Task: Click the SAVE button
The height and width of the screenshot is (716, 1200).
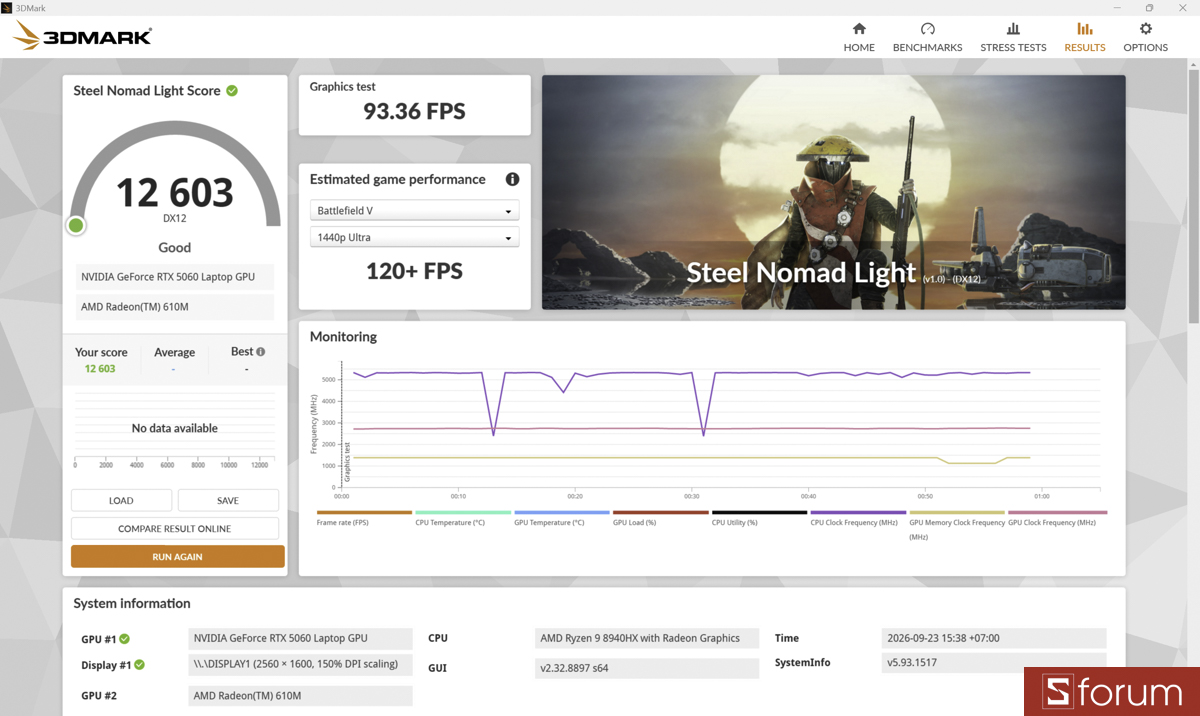Action: click(228, 500)
